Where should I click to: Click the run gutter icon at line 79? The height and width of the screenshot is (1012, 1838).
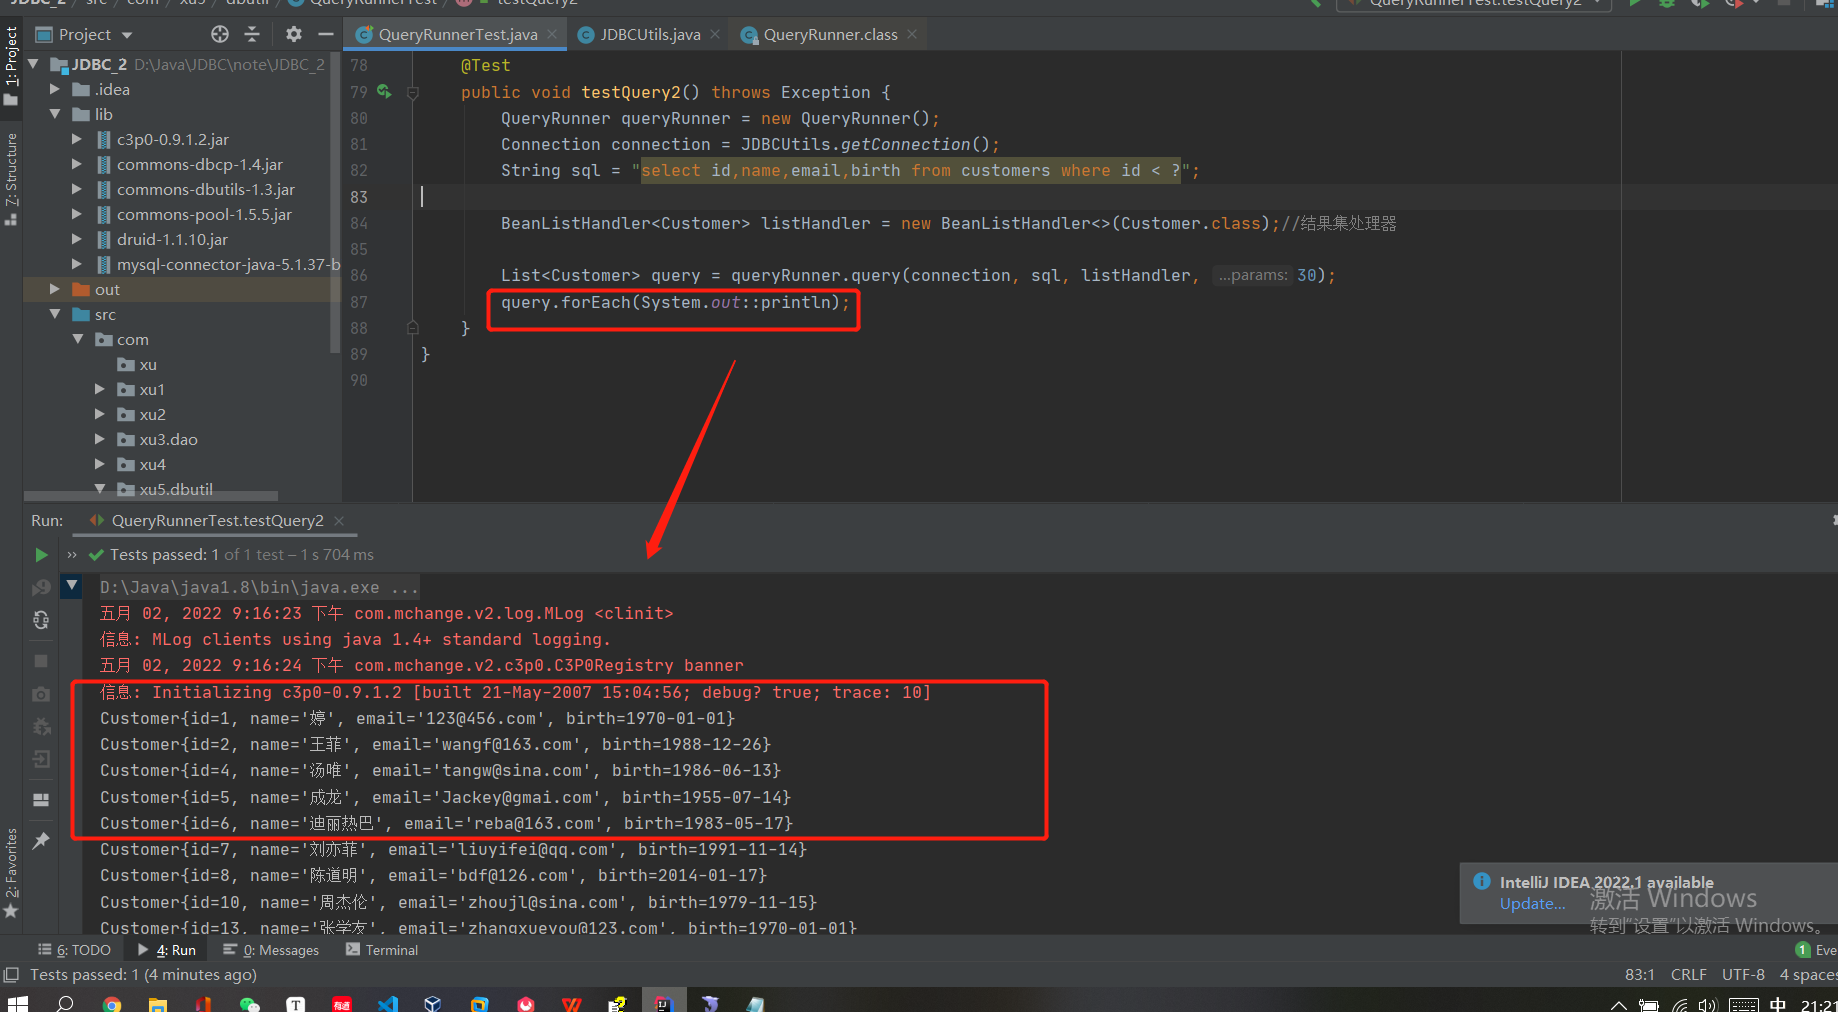(384, 92)
